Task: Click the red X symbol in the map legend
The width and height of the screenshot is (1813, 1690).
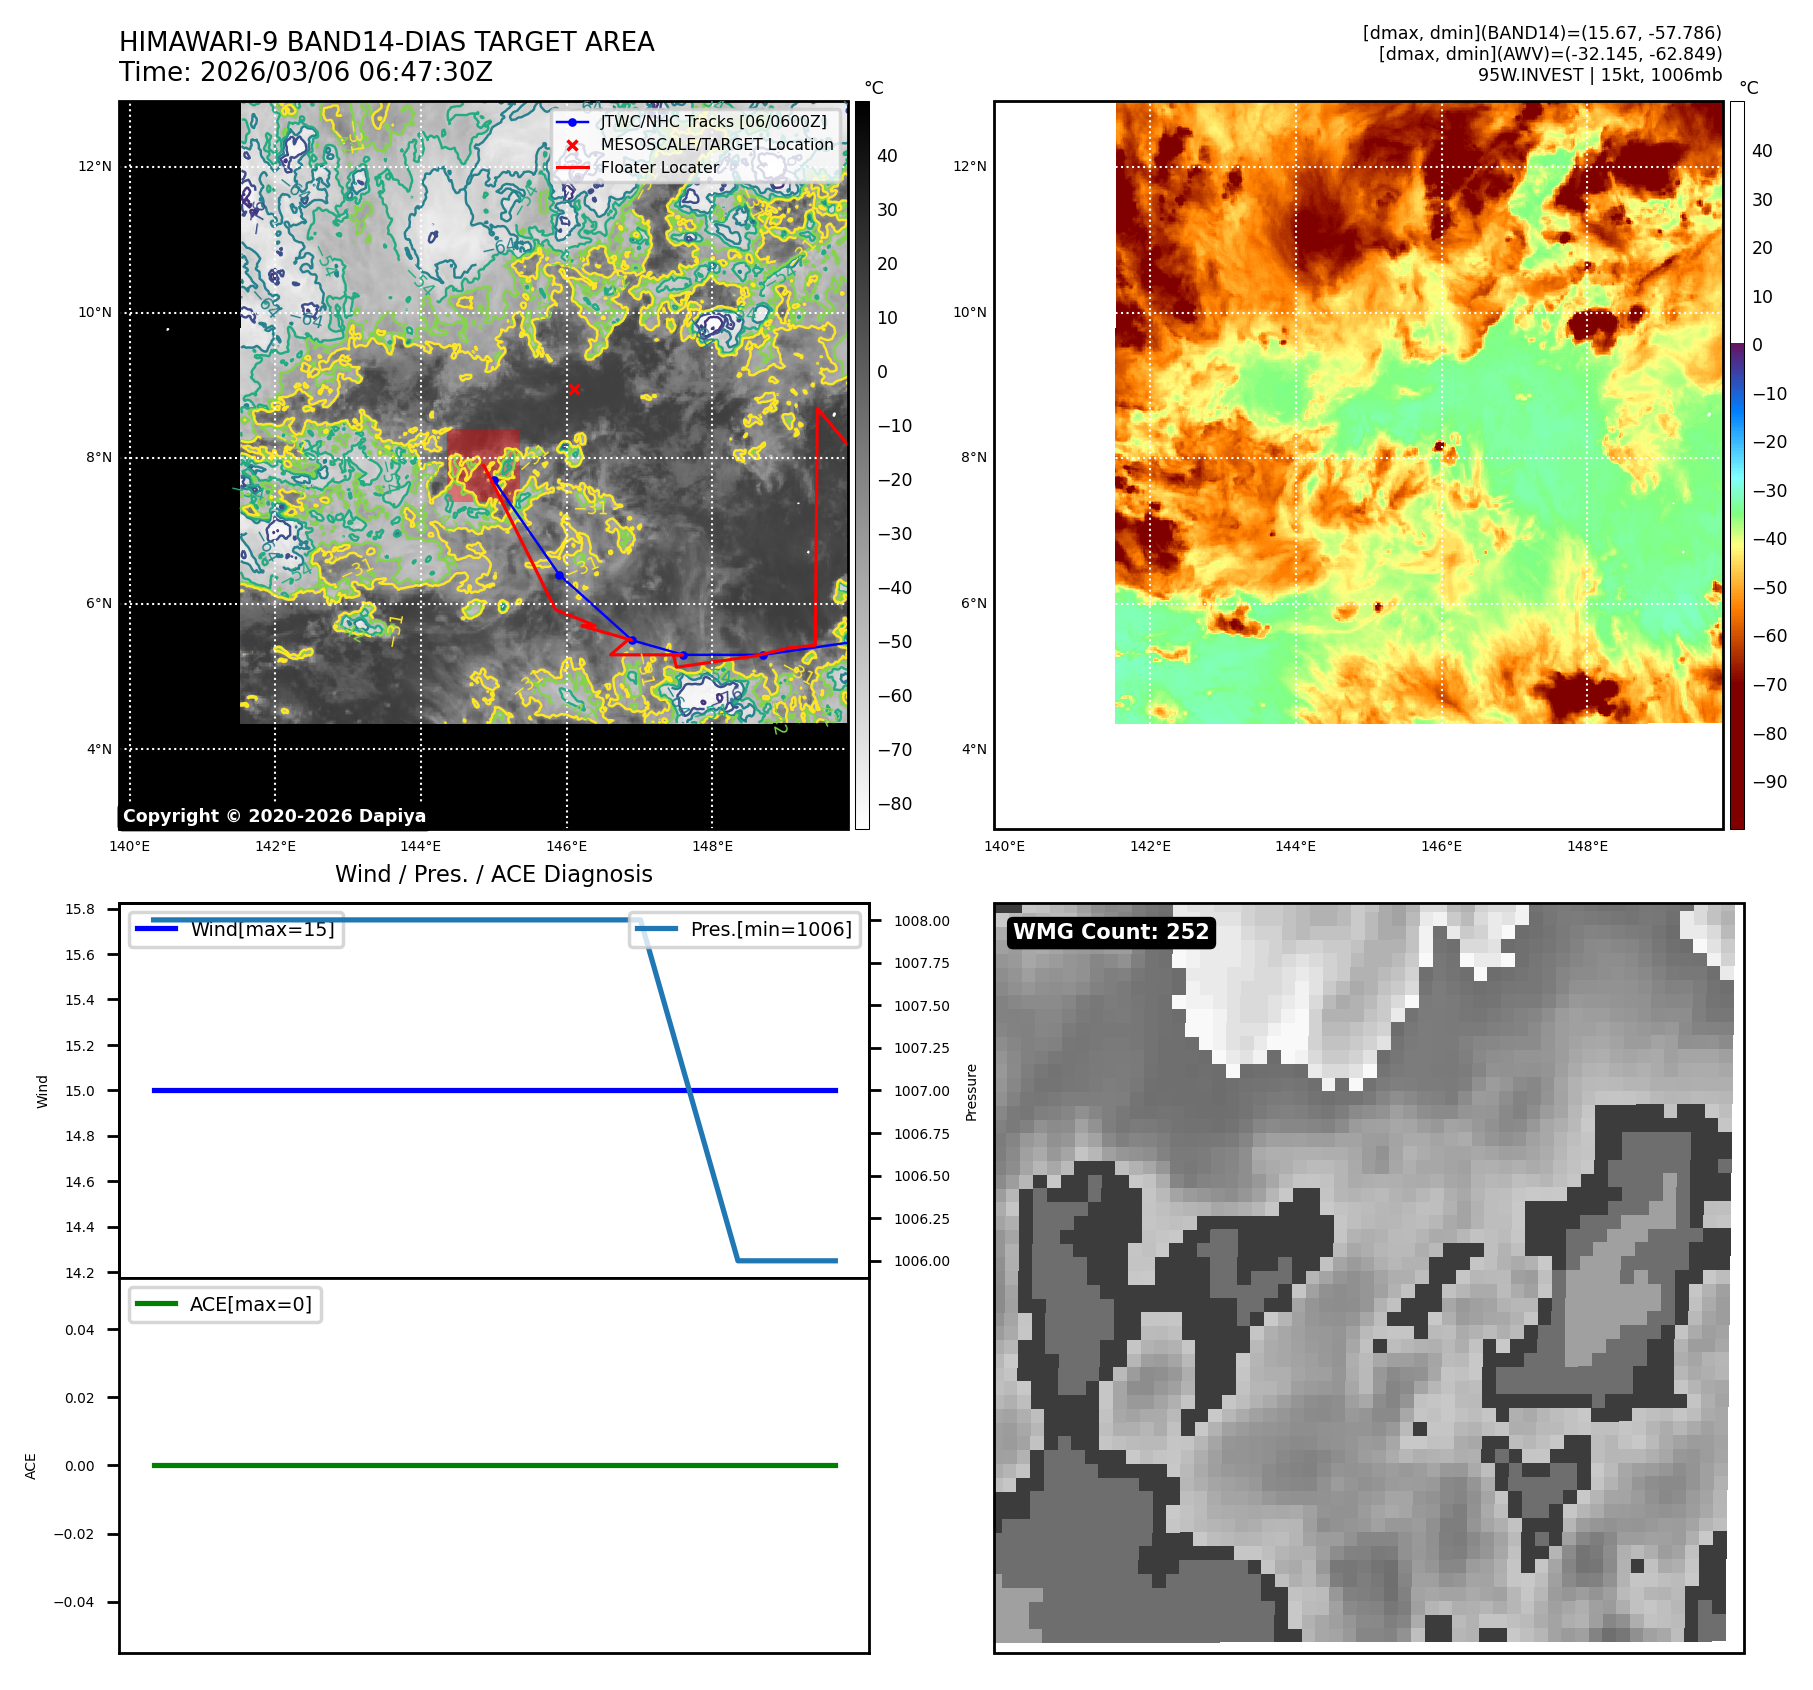Action: click(572, 145)
